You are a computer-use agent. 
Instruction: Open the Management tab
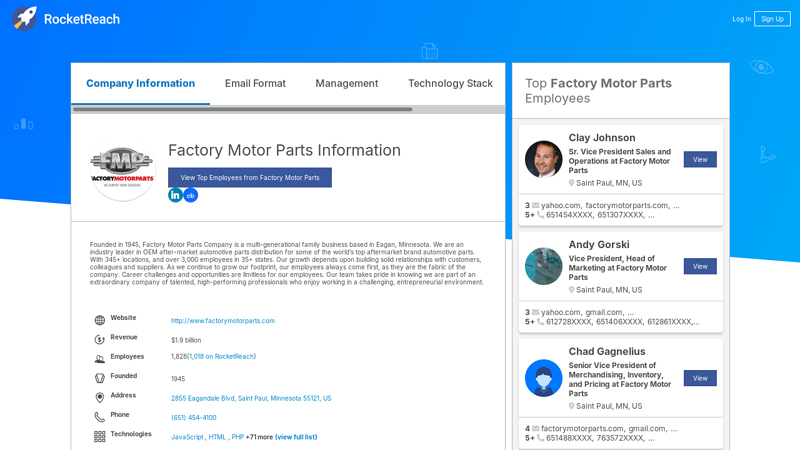point(346,84)
